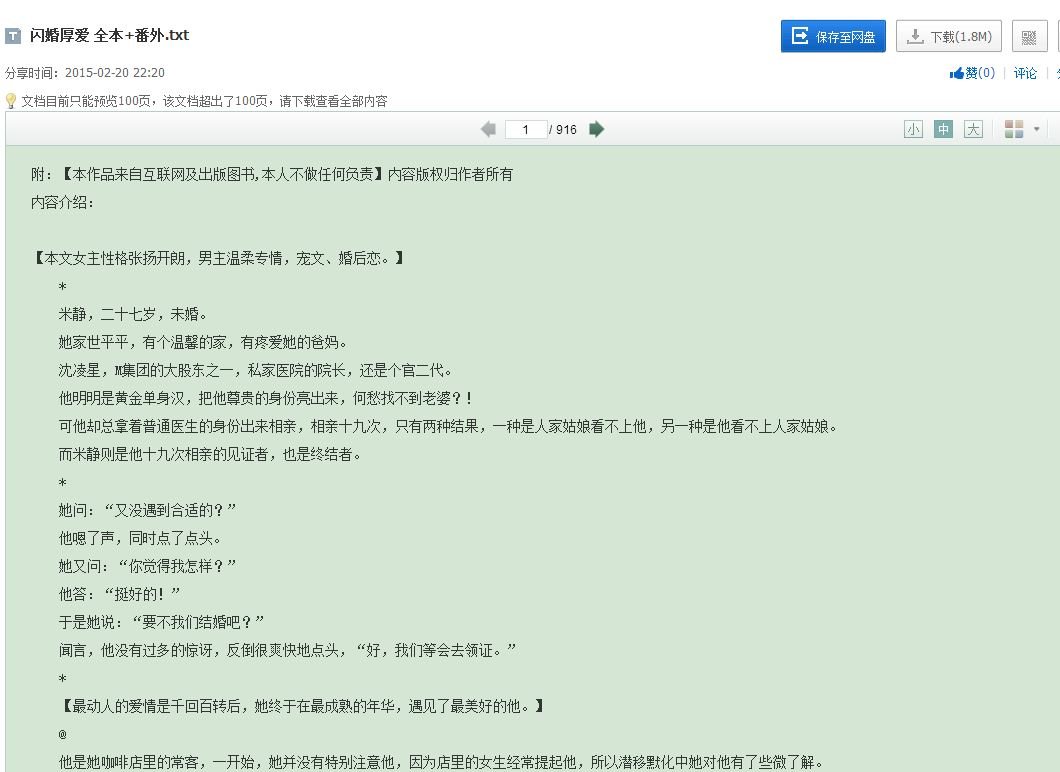
Task: Like the file with 赞(0)
Action: tap(972, 73)
